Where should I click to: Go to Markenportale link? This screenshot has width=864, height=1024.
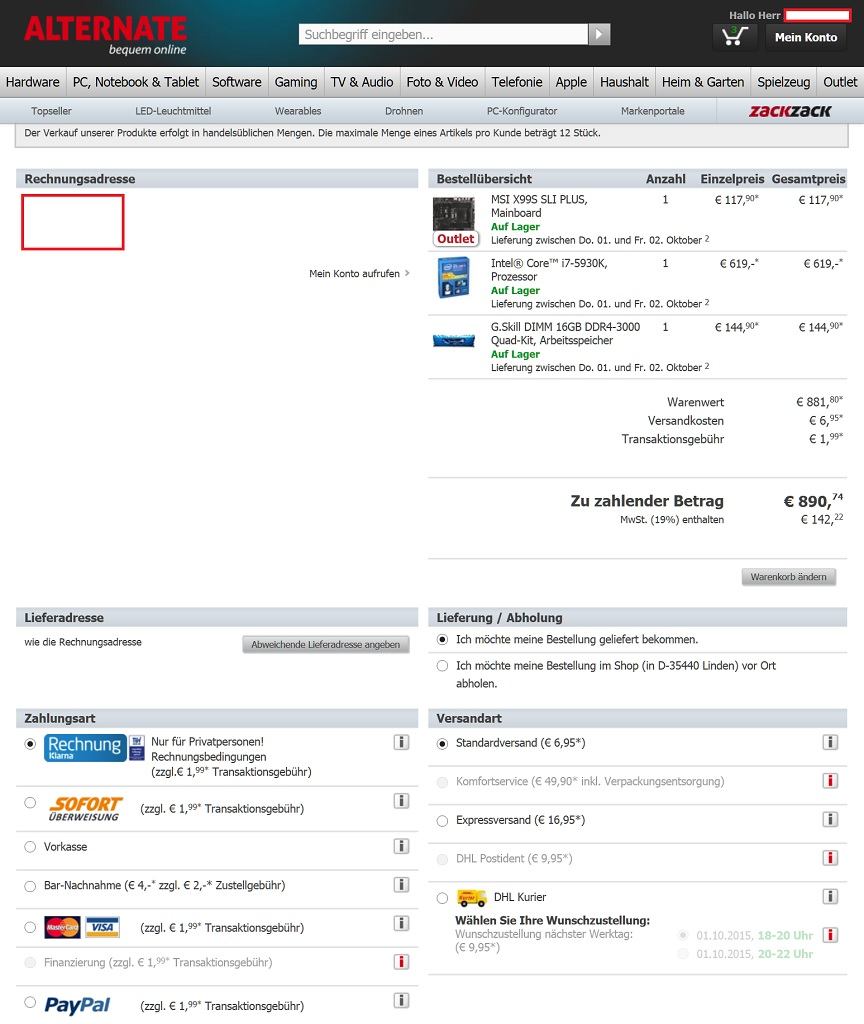click(652, 111)
